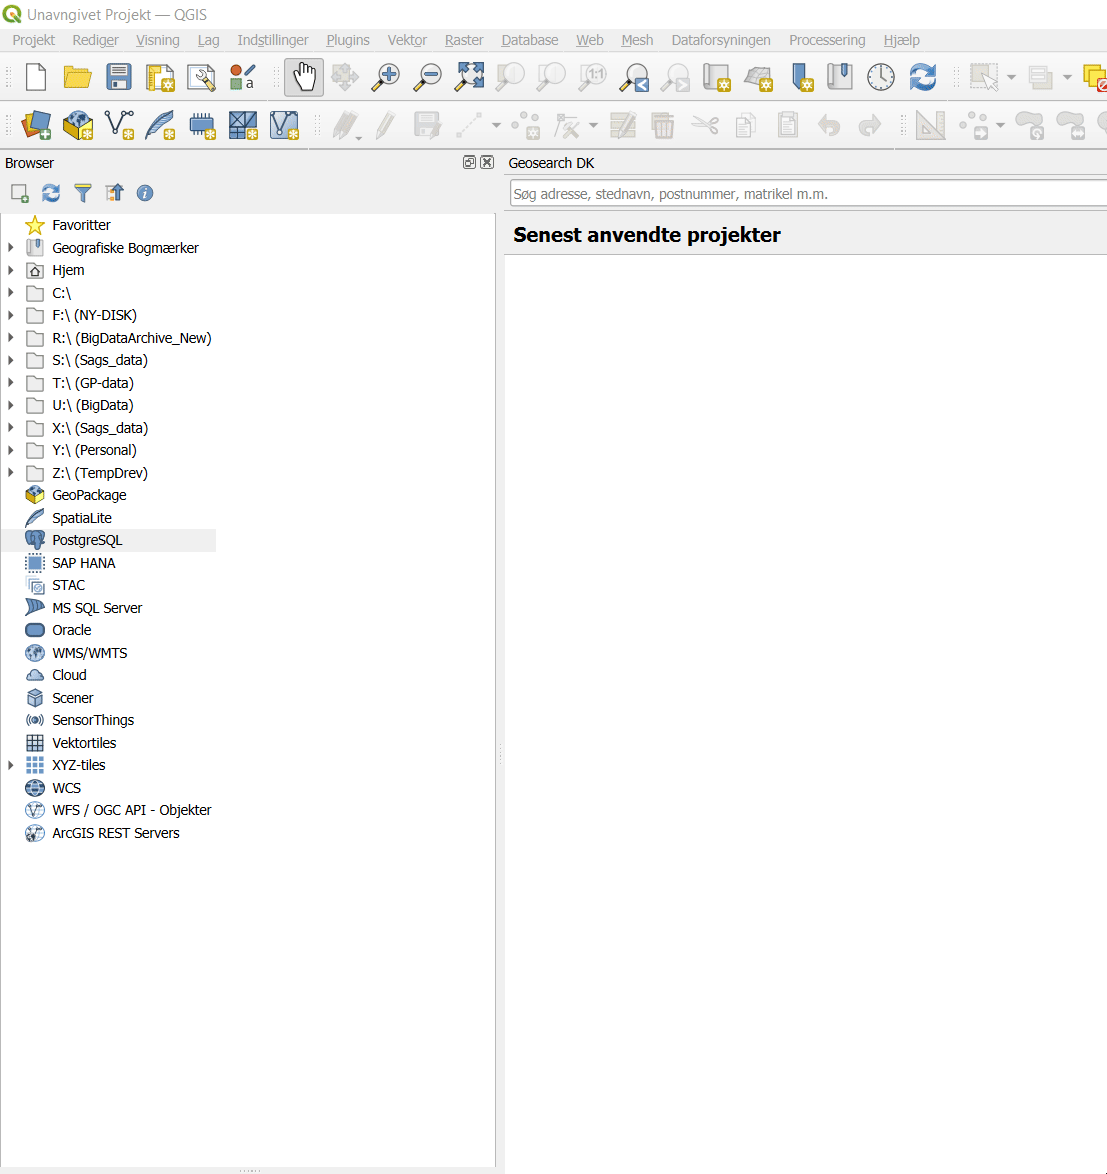Open the layout manager icon
Image resolution: width=1107 pixels, height=1174 pixels.
pyautogui.click(x=201, y=77)
